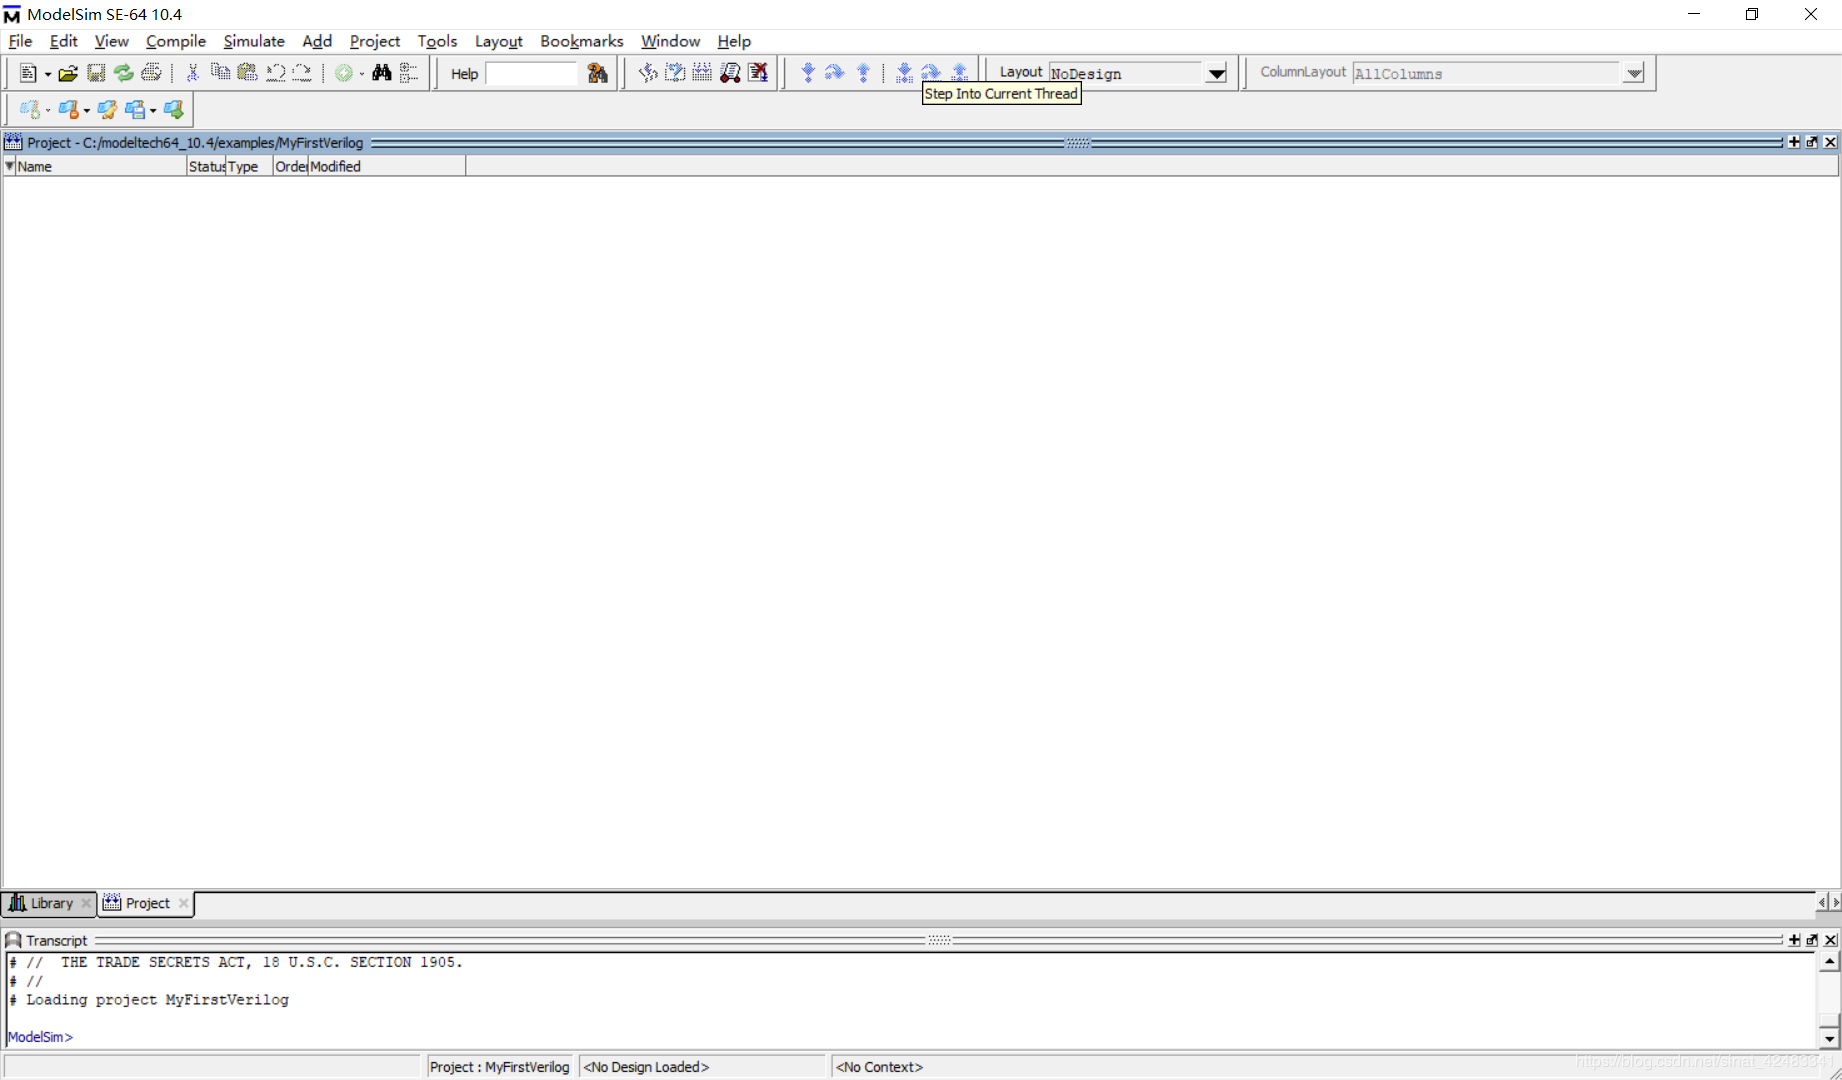The image size is (1842, 1080).
Task: Click the Copy toolbar icon
Action: click(x=220, y=73)
